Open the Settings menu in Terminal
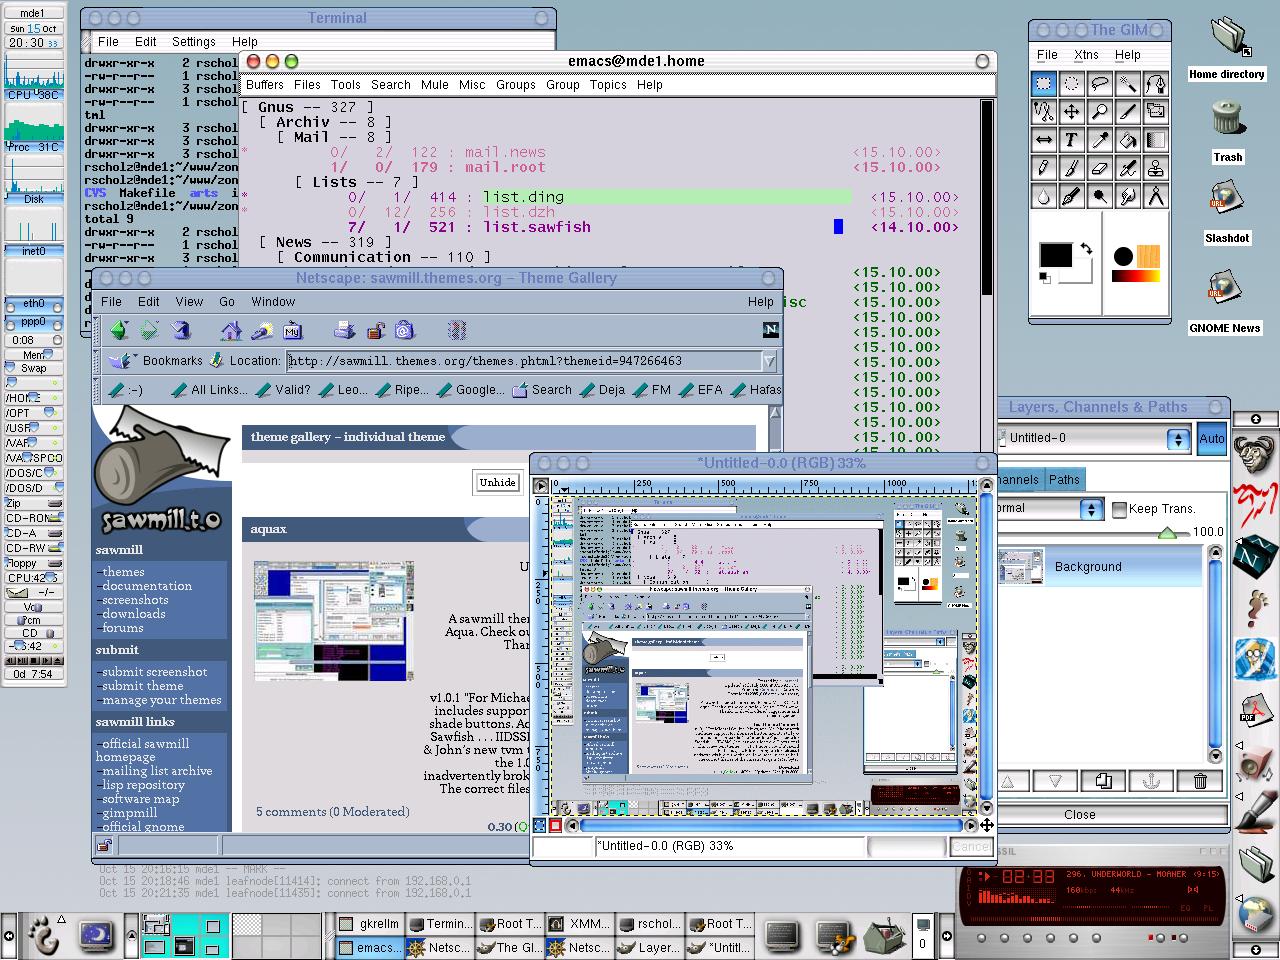Viewport: 1280px width, 960px height. [x=194, y=42]
